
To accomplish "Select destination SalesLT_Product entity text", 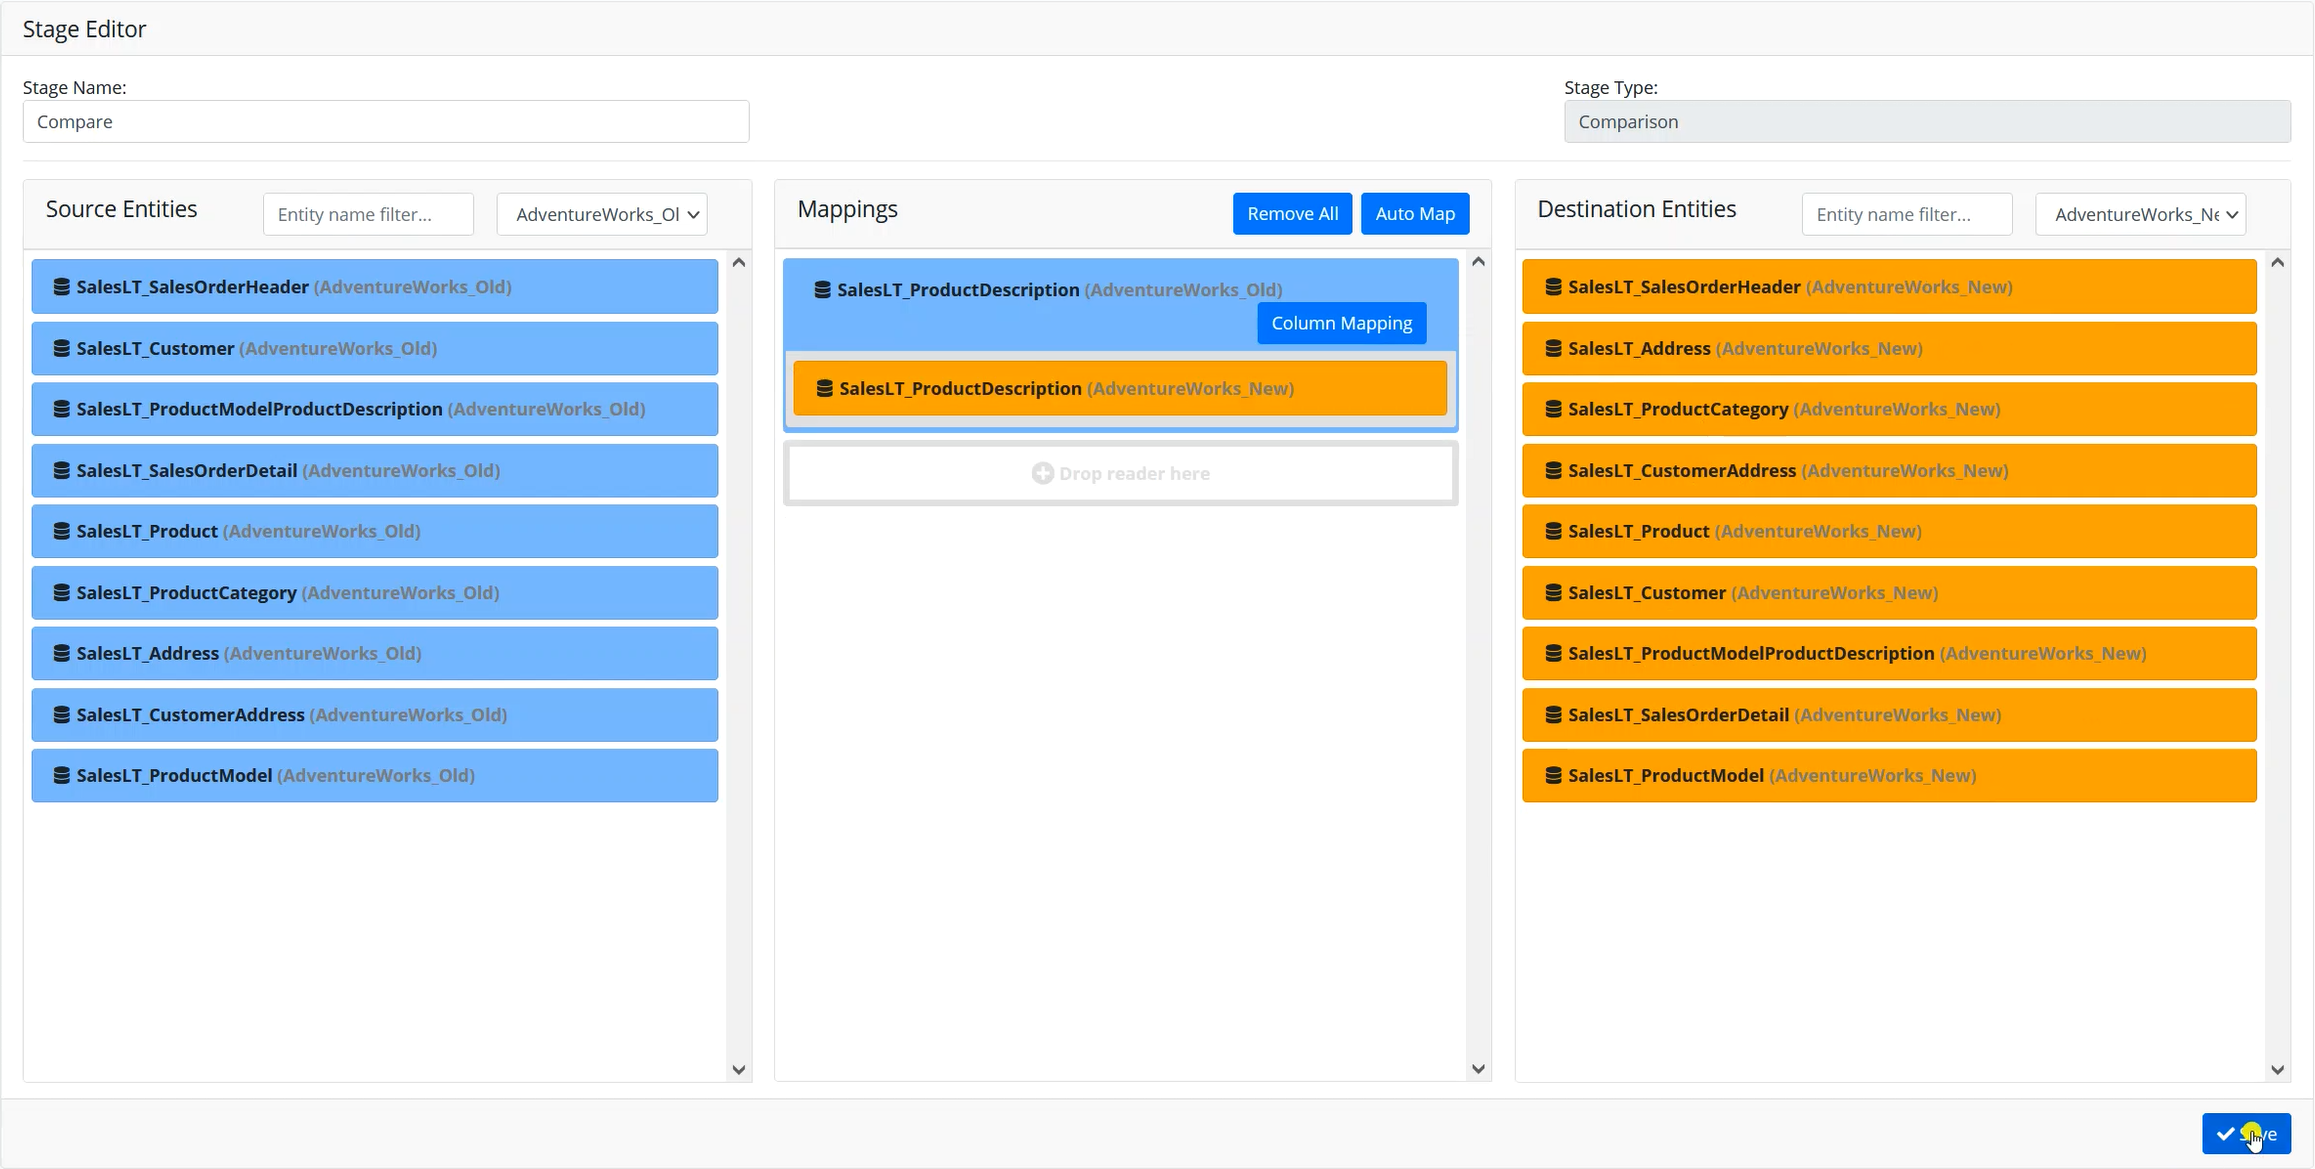I will pyautogui.click(x=1745, y=531).
